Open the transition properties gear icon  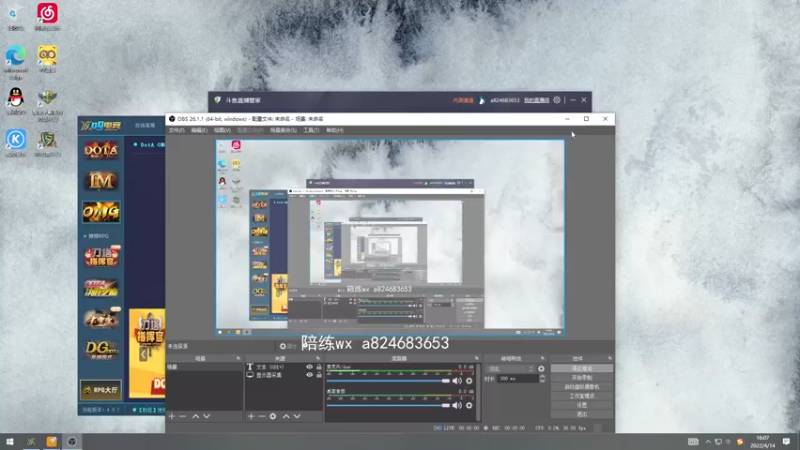541,368
